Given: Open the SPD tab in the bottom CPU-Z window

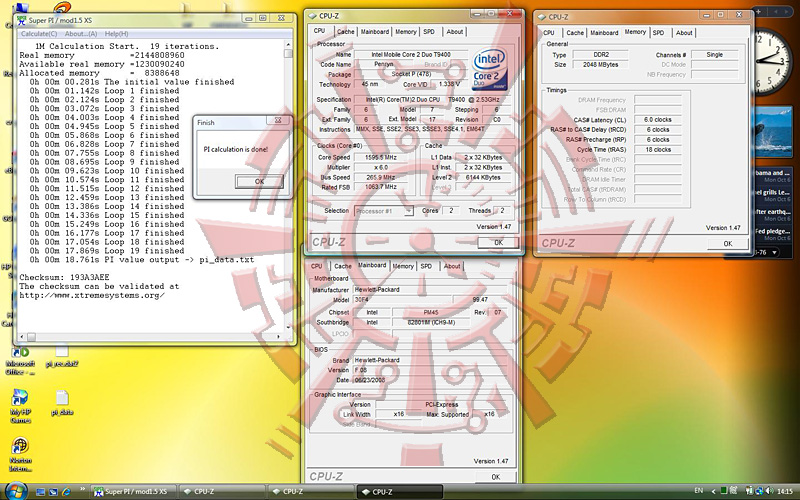Looking at the screenshot, I should click(x=427, y=266).
